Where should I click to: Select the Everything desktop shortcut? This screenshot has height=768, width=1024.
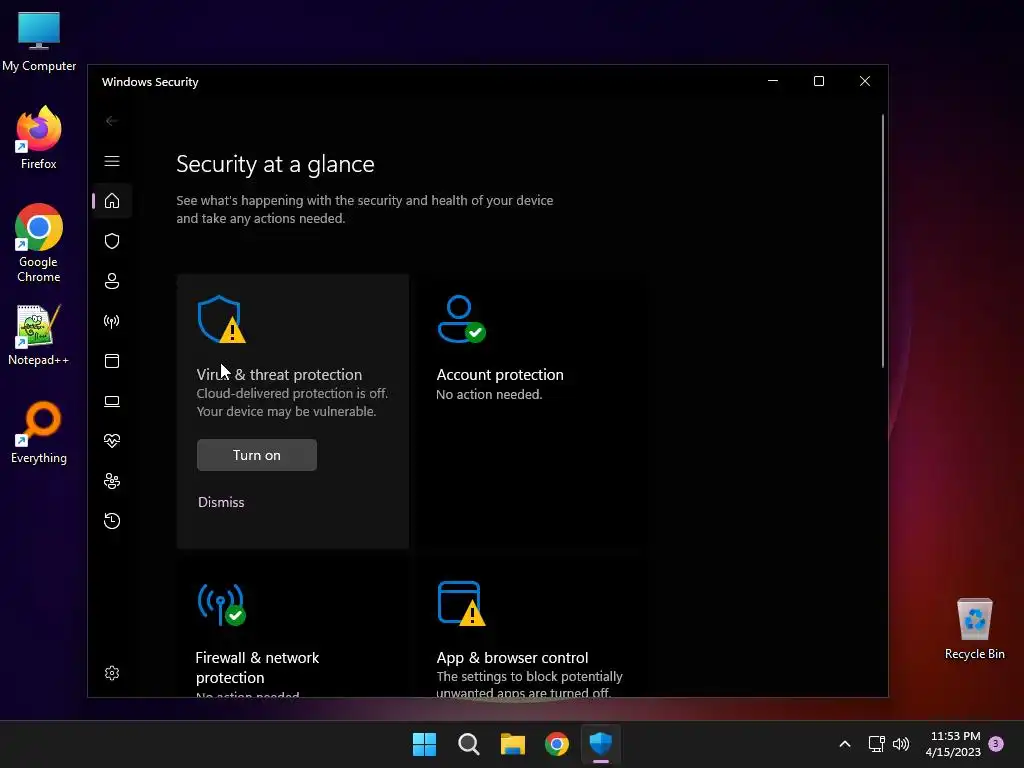[39, 432]
